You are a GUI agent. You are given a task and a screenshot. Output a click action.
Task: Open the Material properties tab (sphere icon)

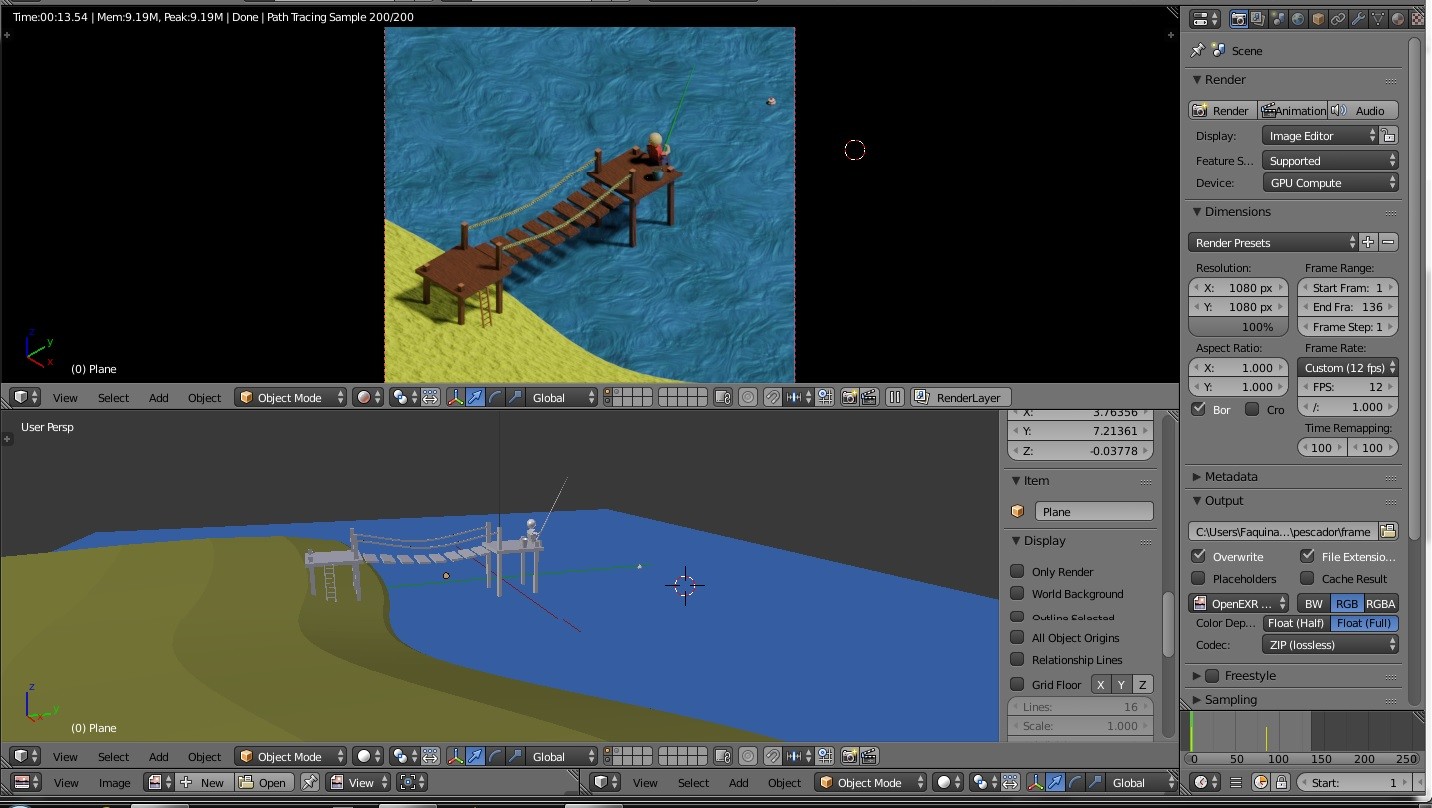tap(1398, 19)
